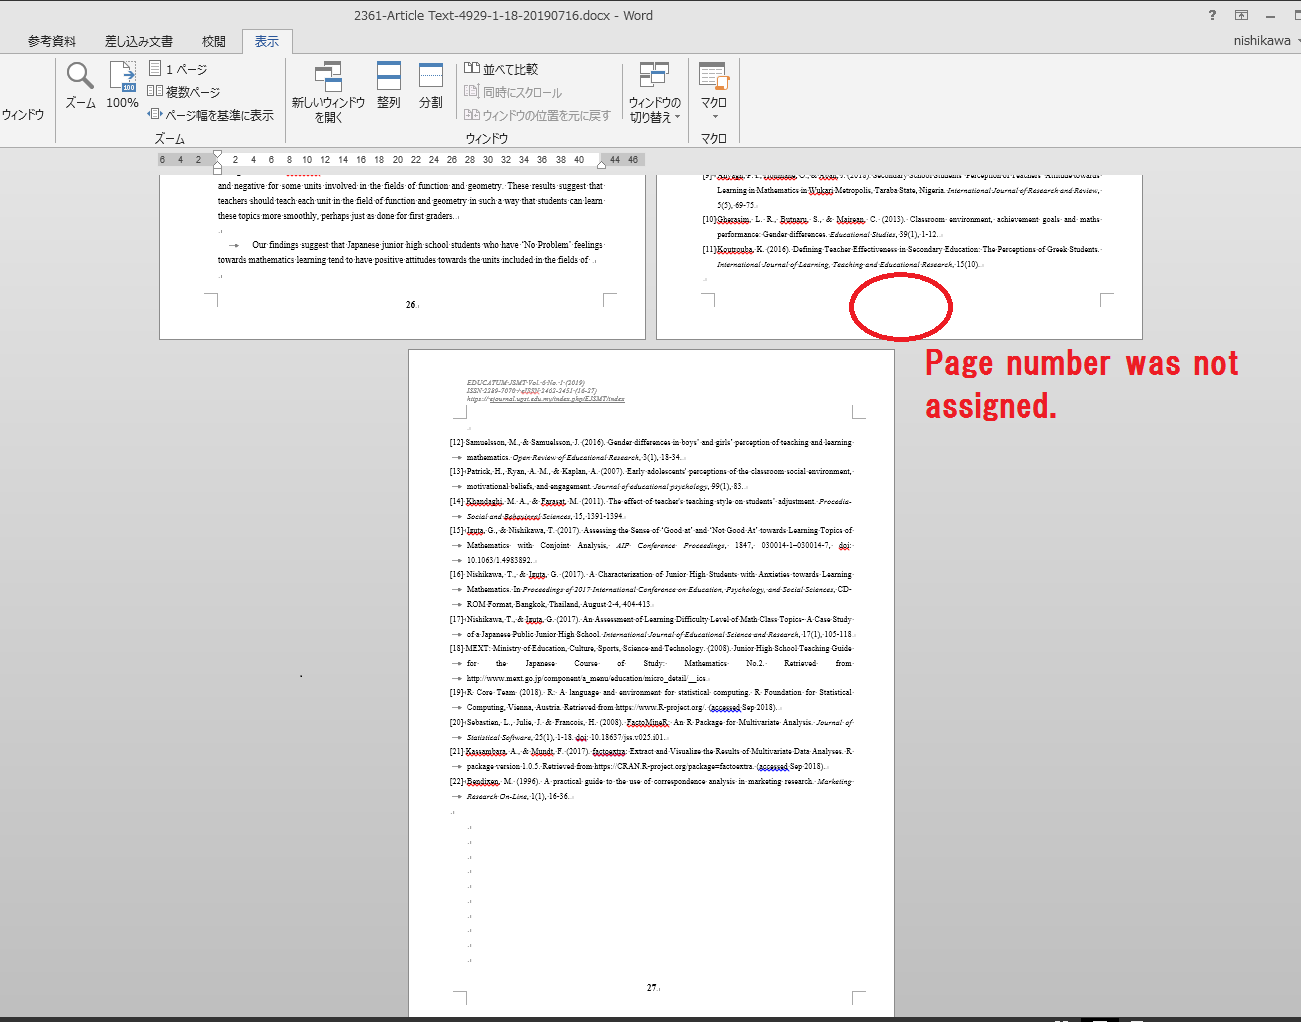The image size is (1301, 1022).
Task: Open the 差し込み文書 mailings tab
Action: tap(139, 41)
